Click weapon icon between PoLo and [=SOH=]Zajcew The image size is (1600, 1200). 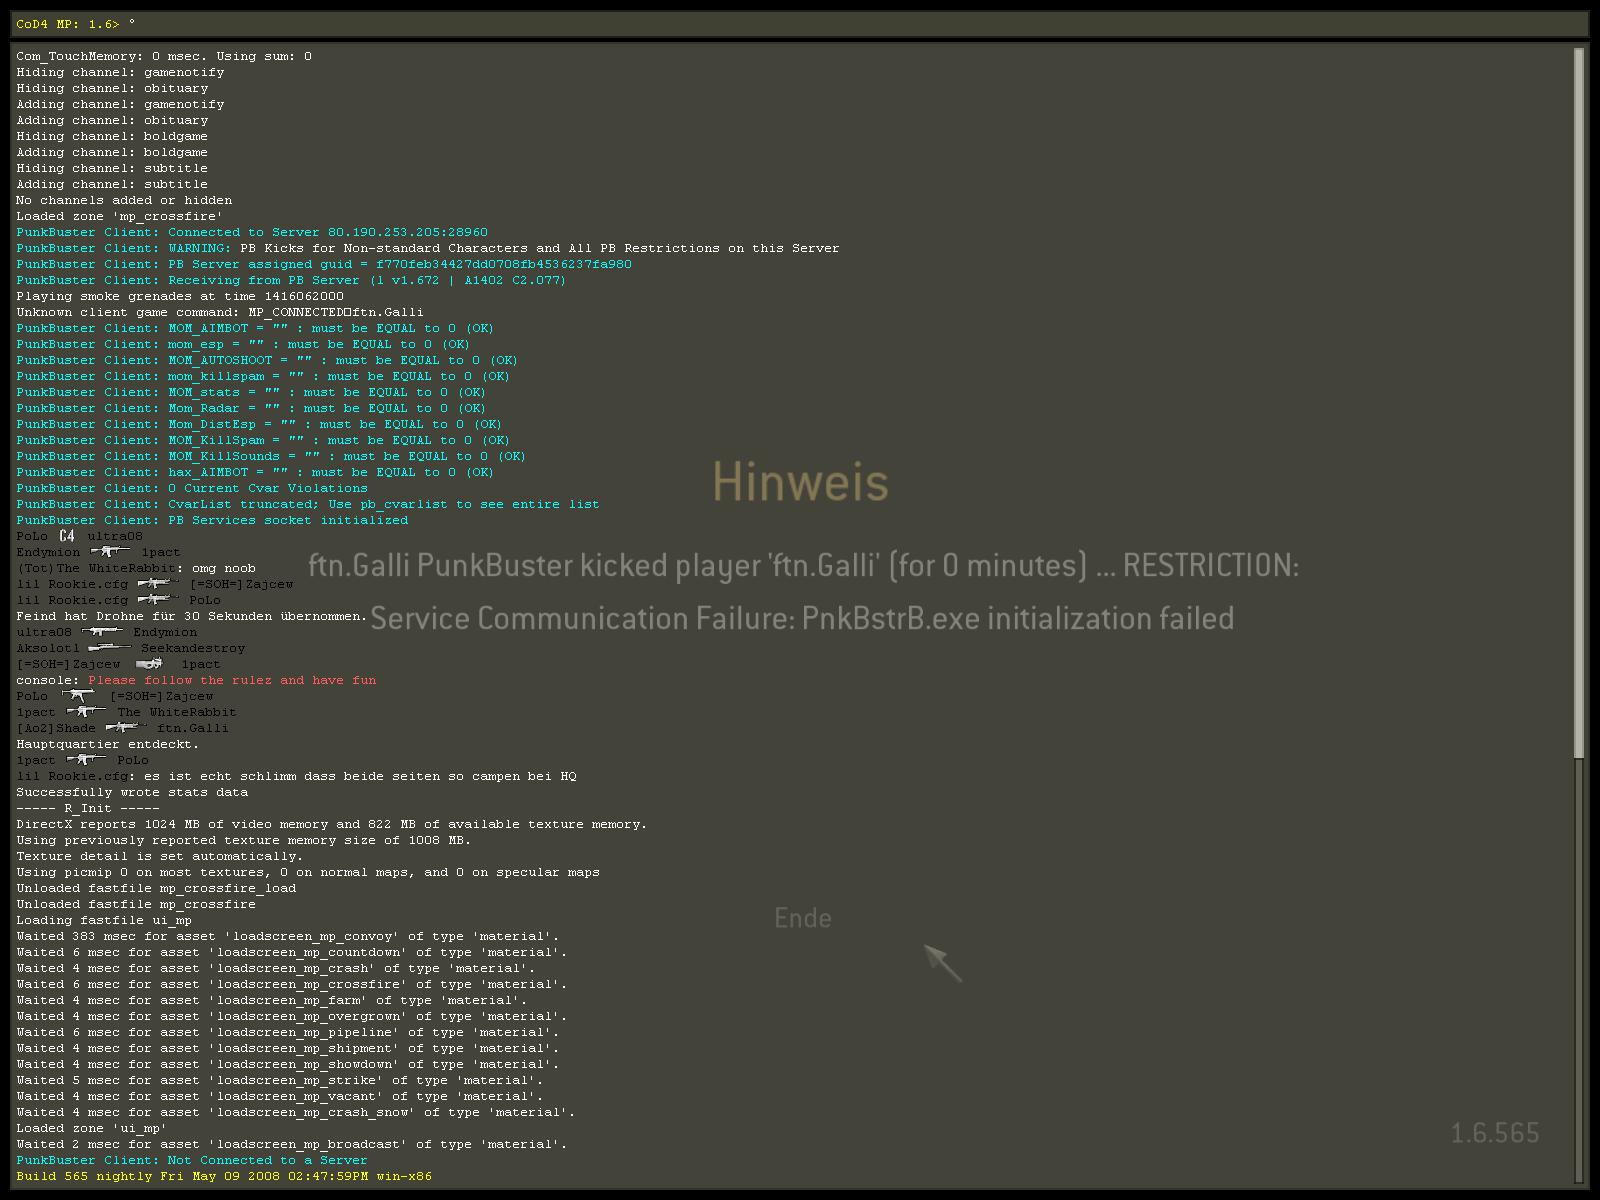click(x=78, y=695)
